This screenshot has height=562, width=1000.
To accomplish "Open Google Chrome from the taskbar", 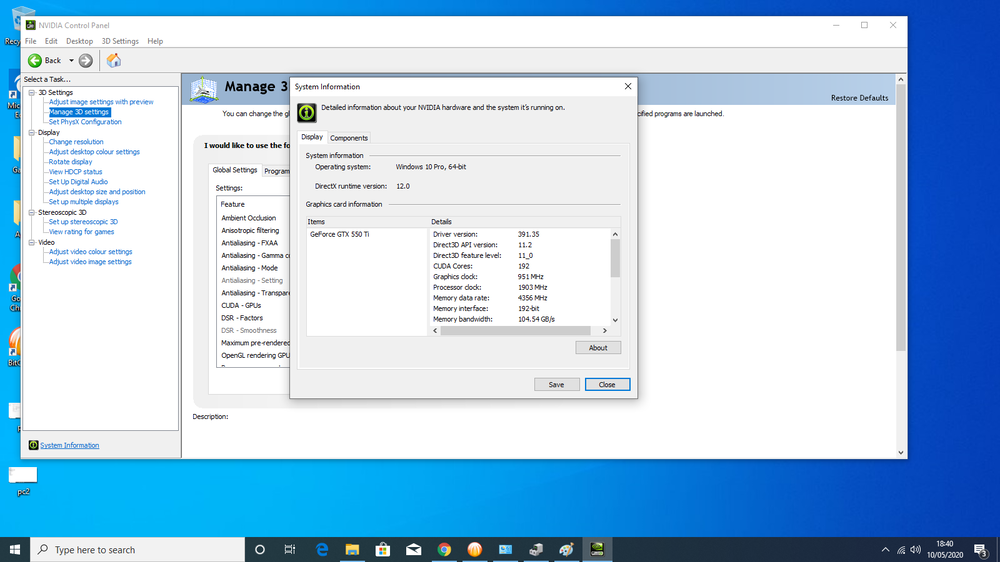I will (x=444, y=549).
